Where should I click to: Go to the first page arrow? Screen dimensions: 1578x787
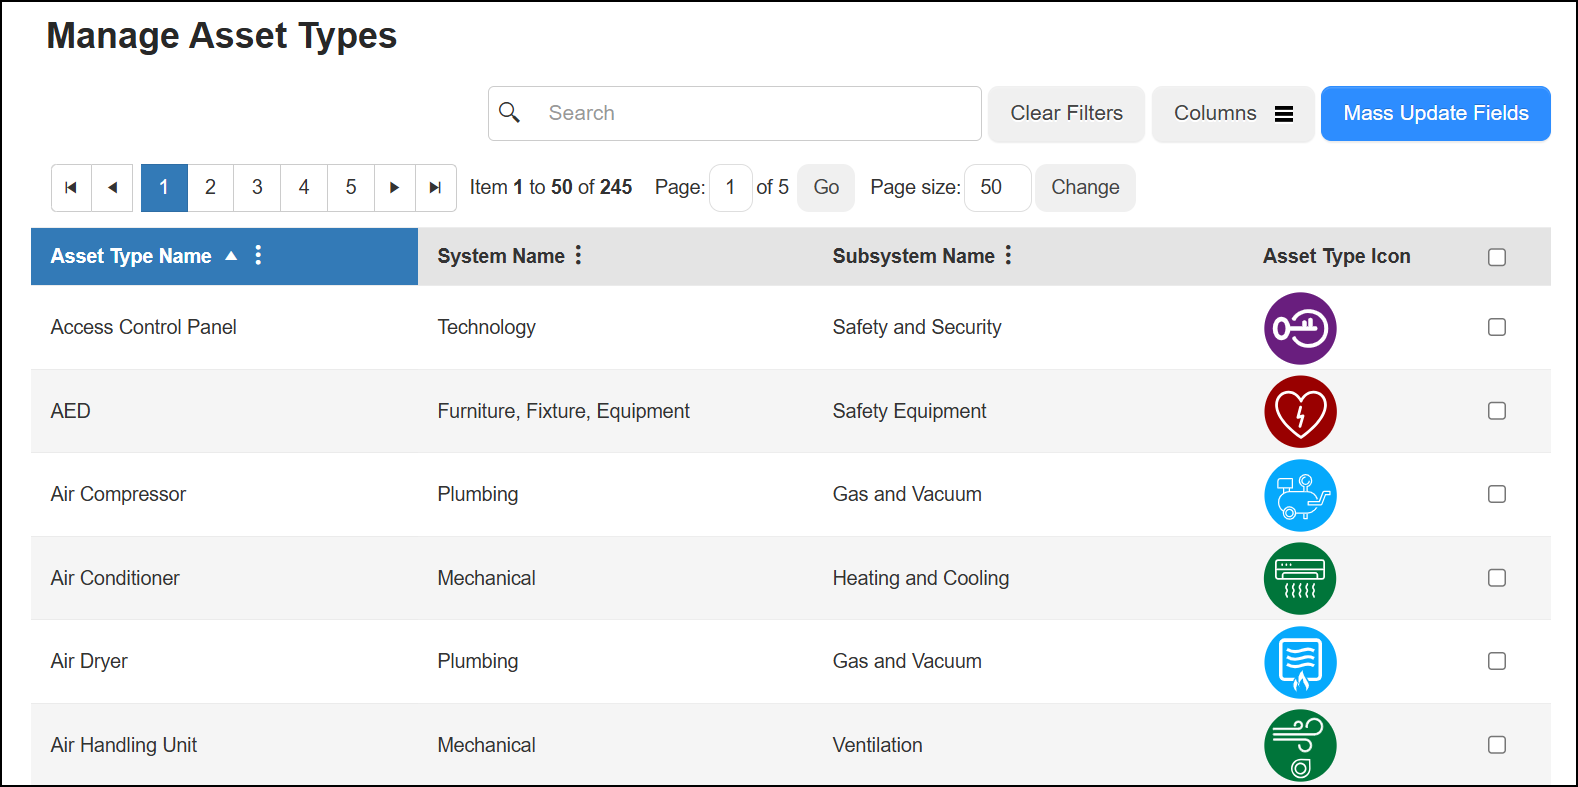(71, 188)
